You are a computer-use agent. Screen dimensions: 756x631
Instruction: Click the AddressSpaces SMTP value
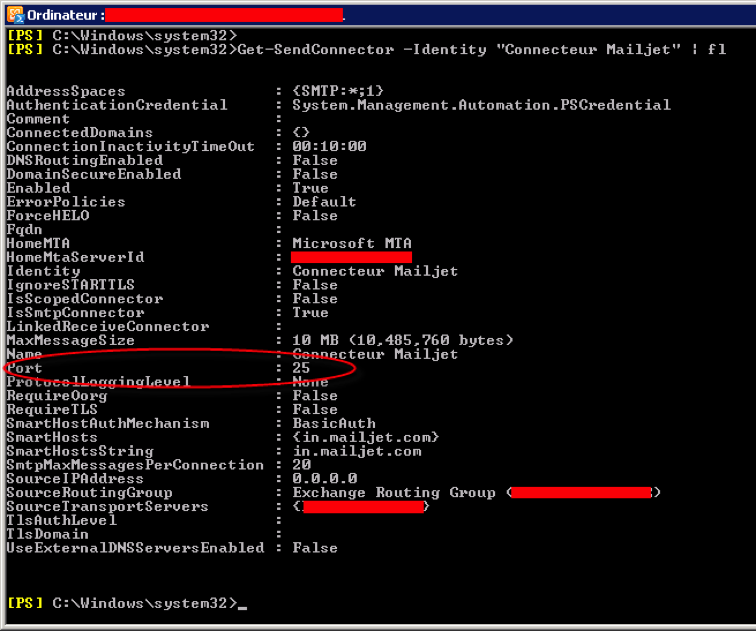338,91
